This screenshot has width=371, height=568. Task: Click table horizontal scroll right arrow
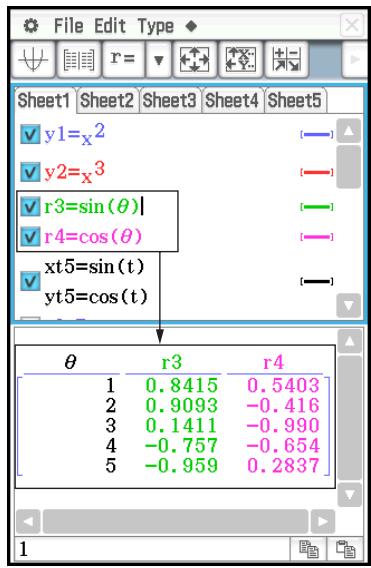322,521
